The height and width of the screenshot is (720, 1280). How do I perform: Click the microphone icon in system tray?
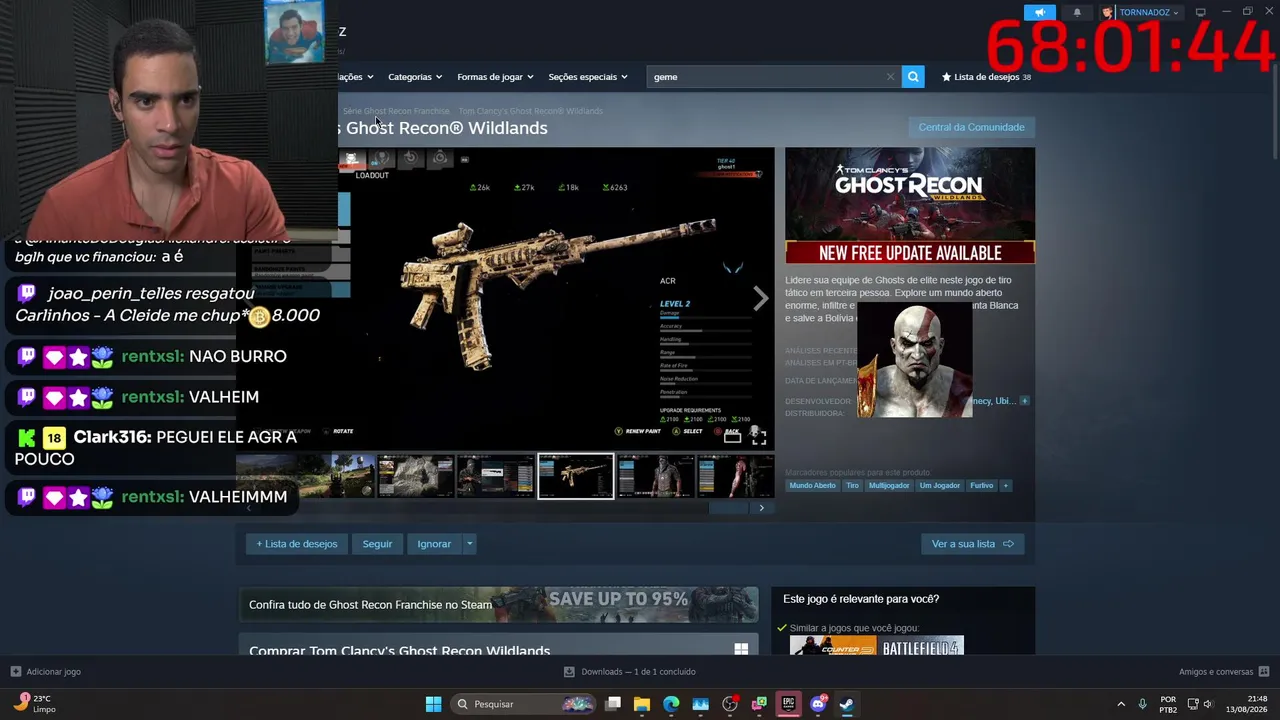click(x=1142, y=704)
